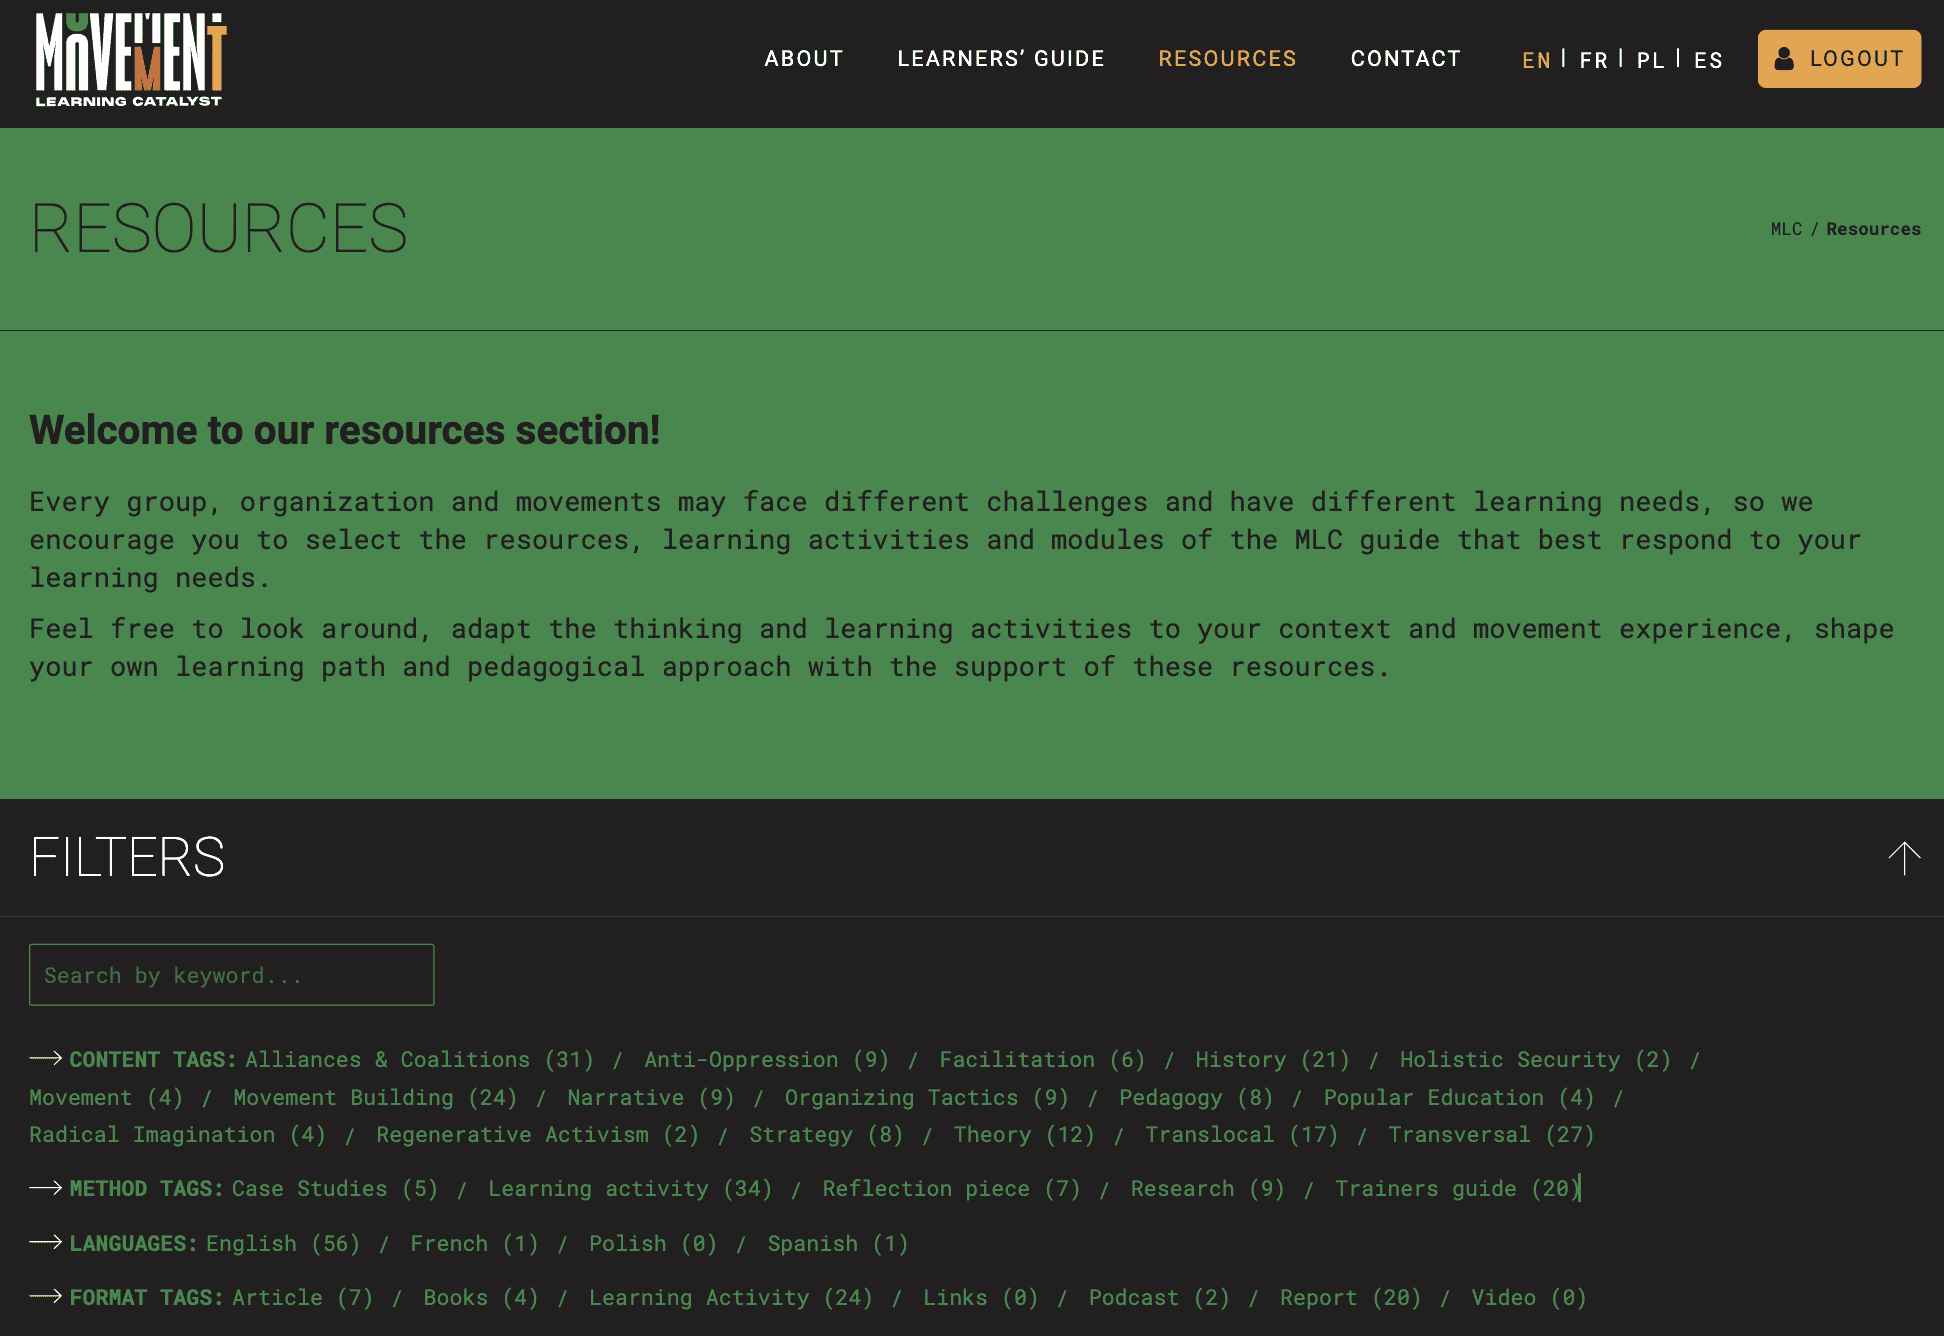Select Podcast (2) format tag
Screen dimensions: 1944x1336
[x=1159, y=1297]
